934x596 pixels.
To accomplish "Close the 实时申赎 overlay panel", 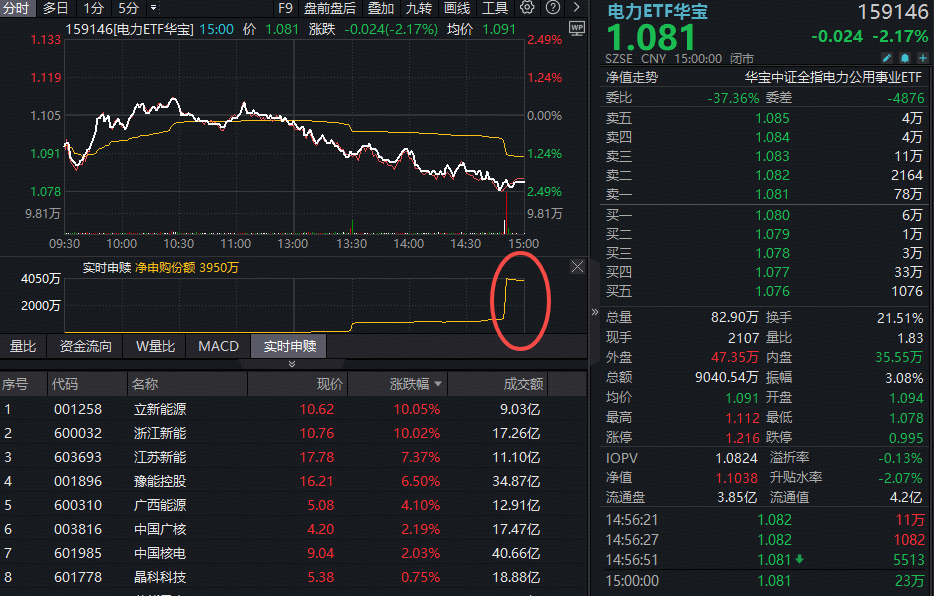I will (x=577, y=267).
